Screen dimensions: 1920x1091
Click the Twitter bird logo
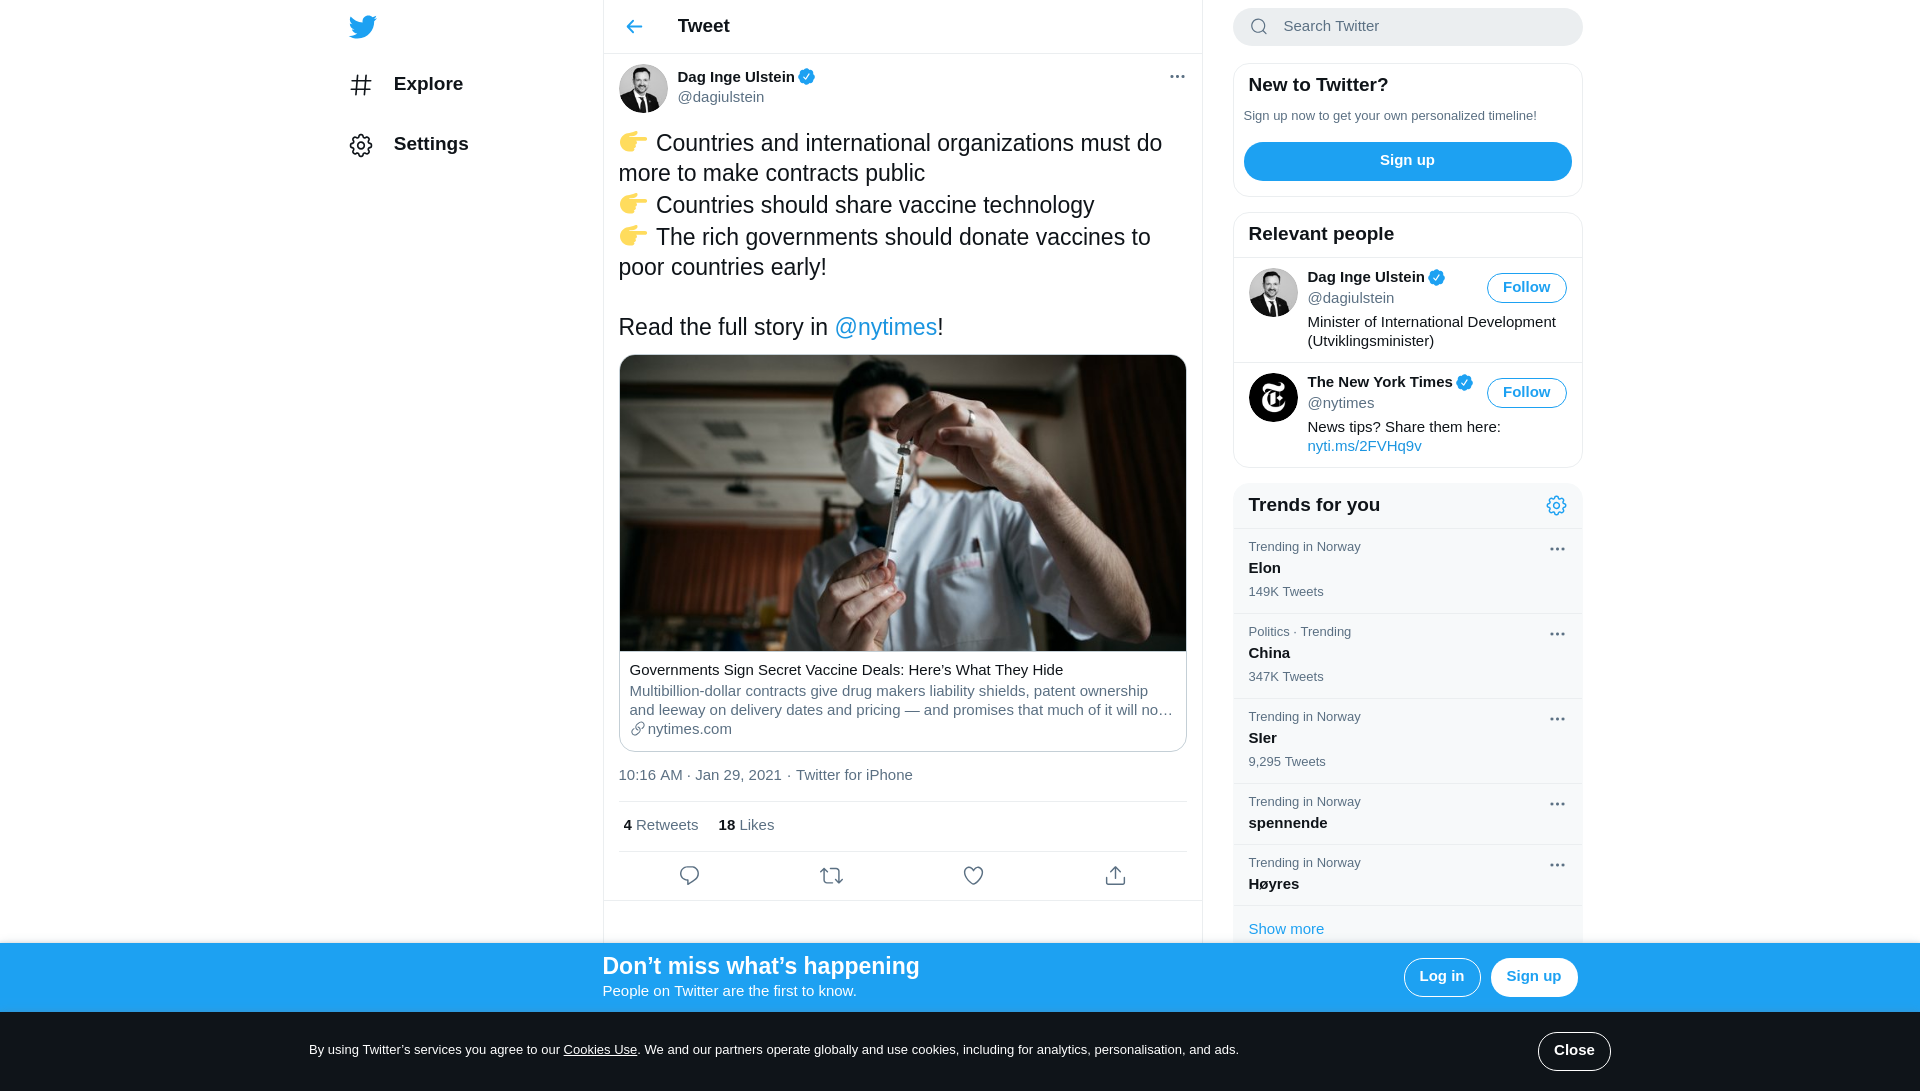tap(363, 27)
